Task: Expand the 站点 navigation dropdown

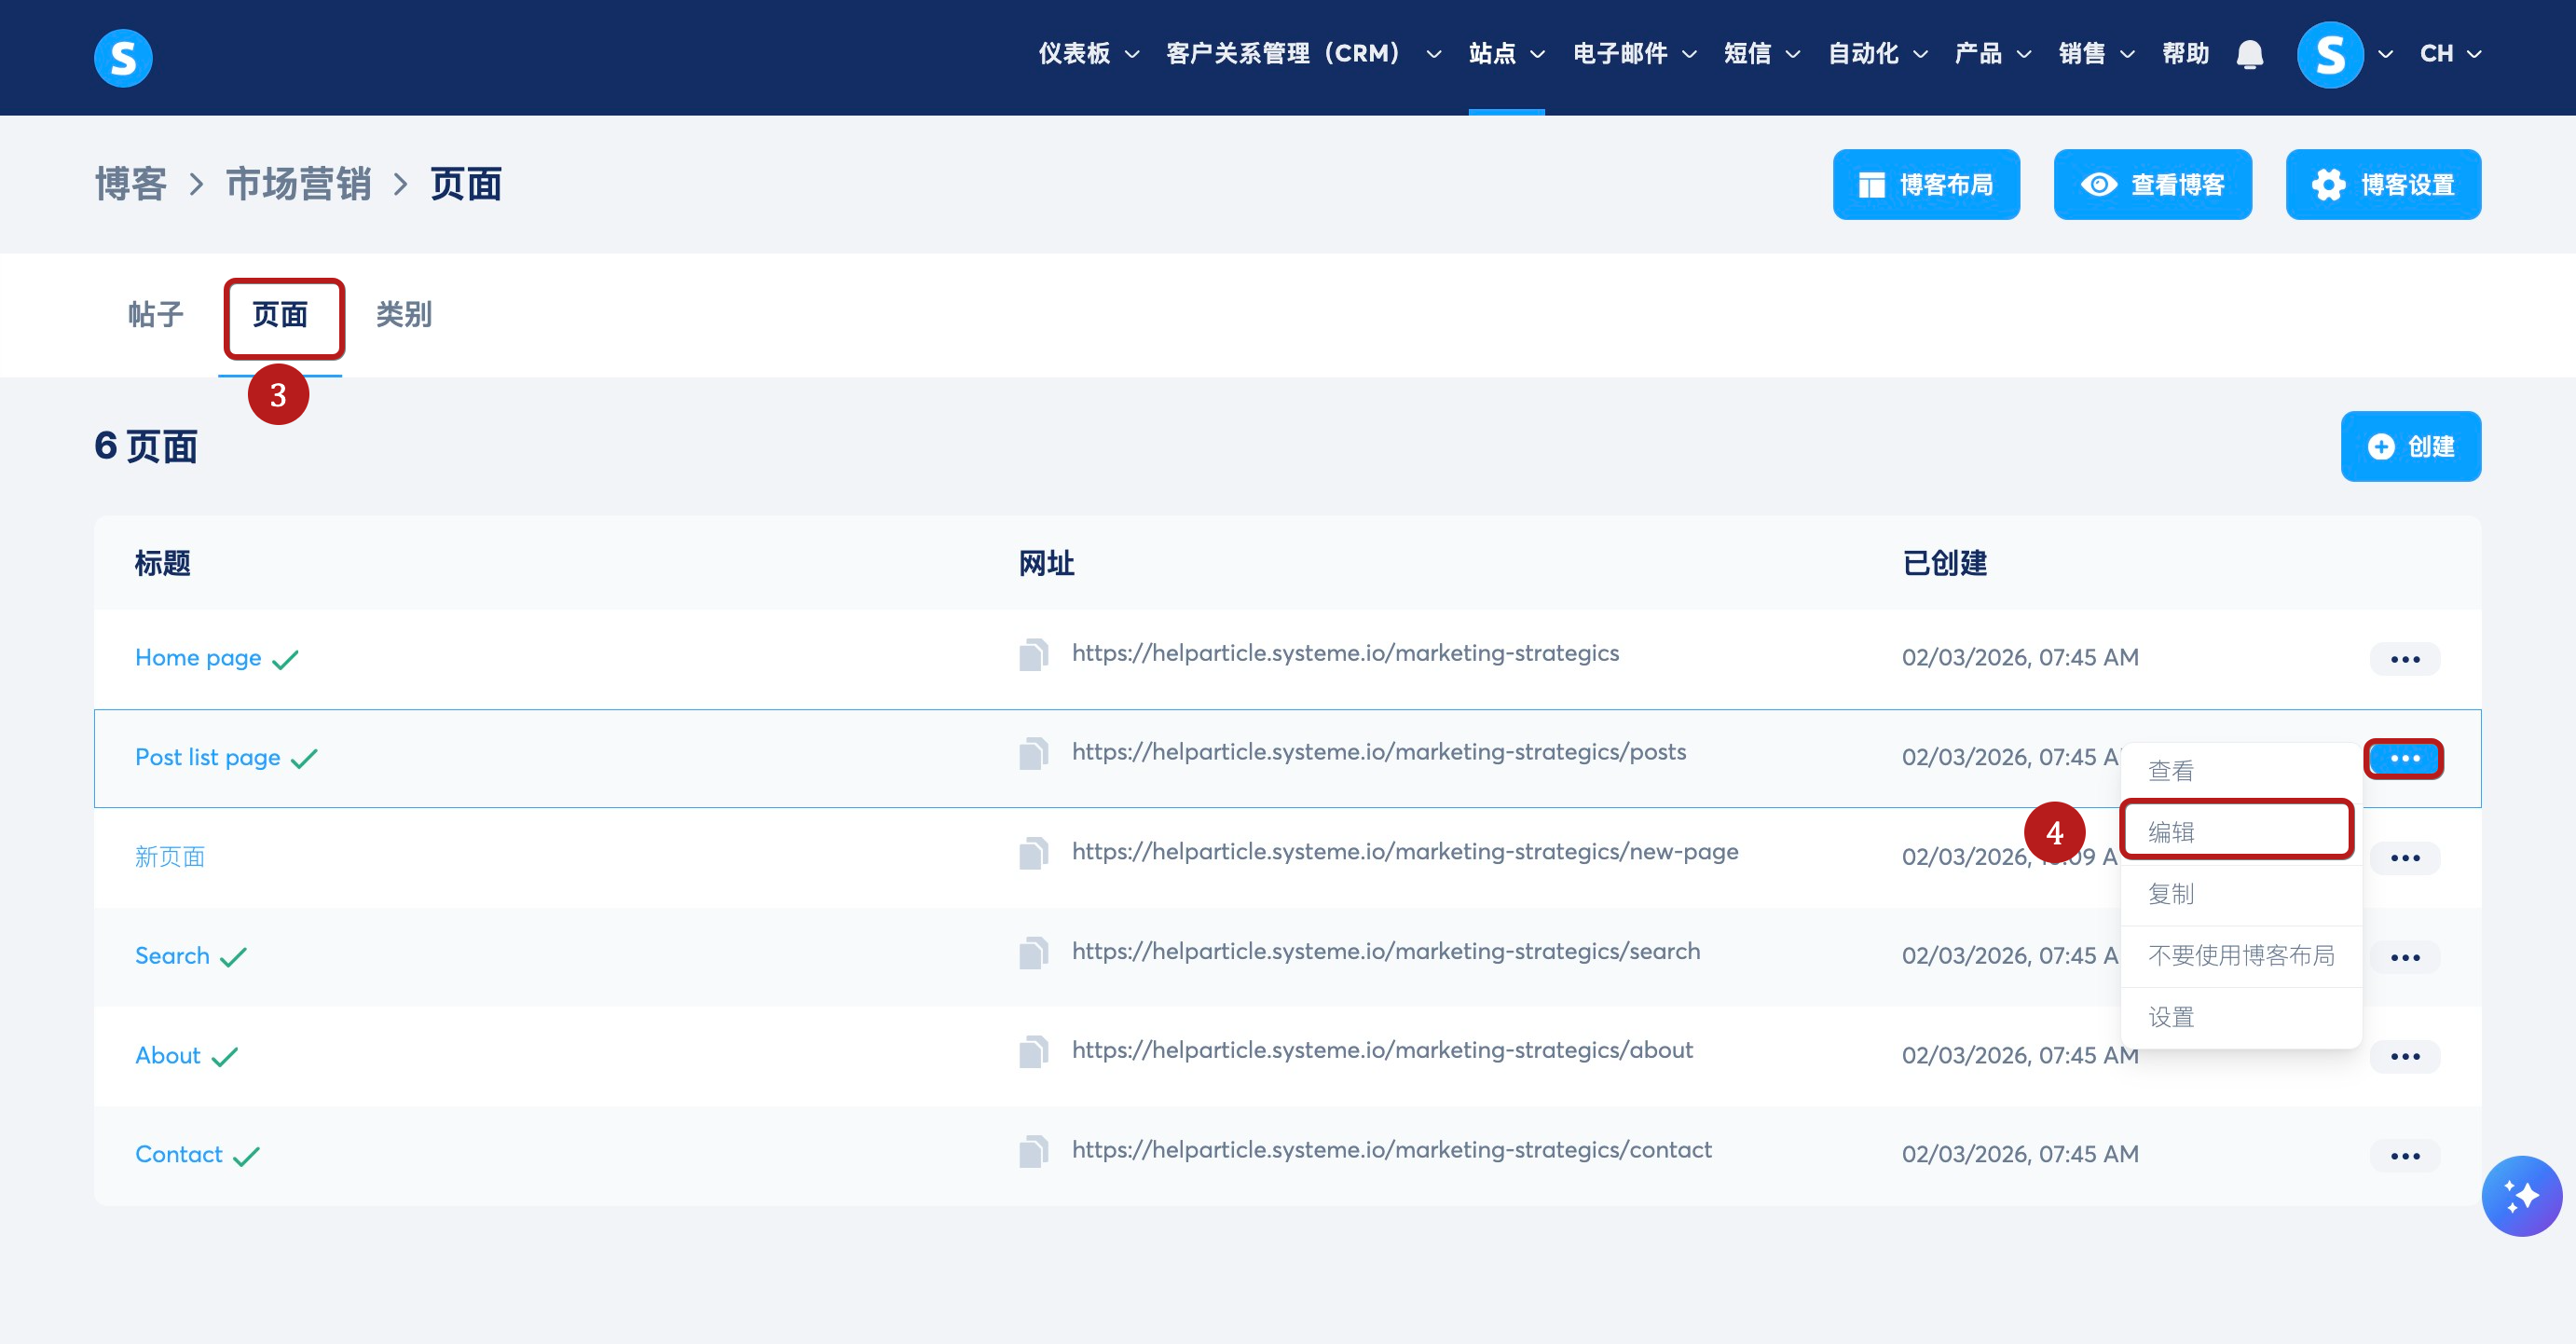Action: tap(1506, 54)
